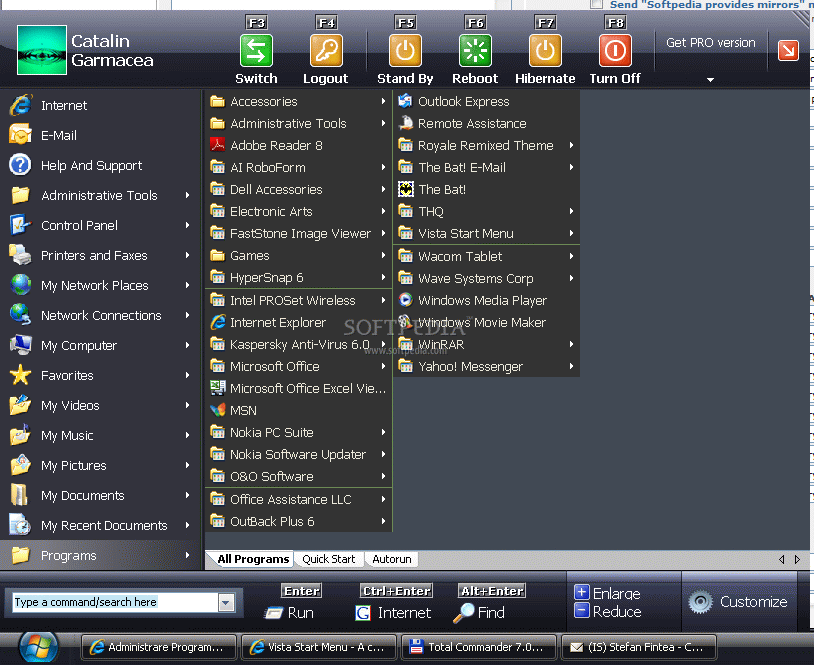The image size is (814, 665).
Task: Open the Yahoo! Messenger folder
Action: click(x=486, y=367)
